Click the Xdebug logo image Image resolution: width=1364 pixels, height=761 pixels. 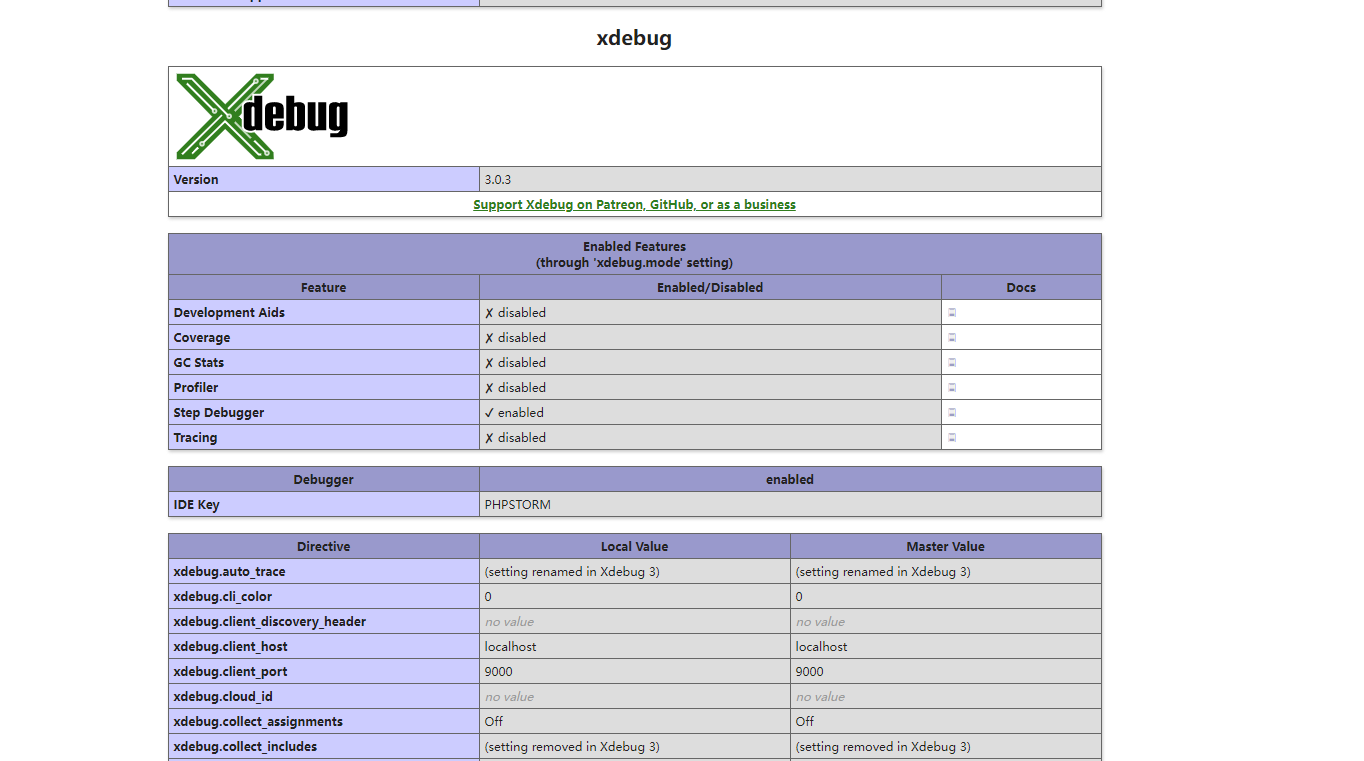point(262,116)
